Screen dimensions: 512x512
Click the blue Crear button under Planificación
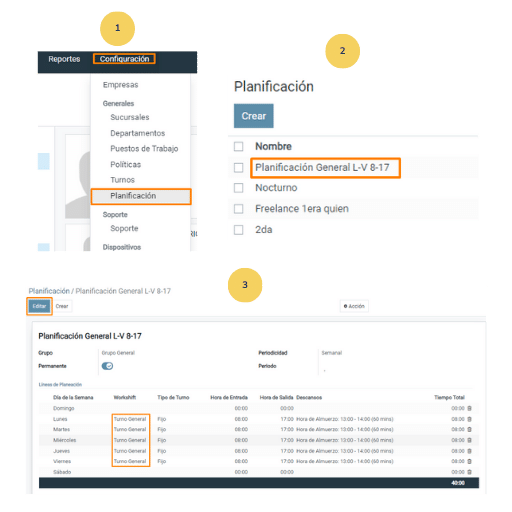pyautogui.click(x=254, y=116)
